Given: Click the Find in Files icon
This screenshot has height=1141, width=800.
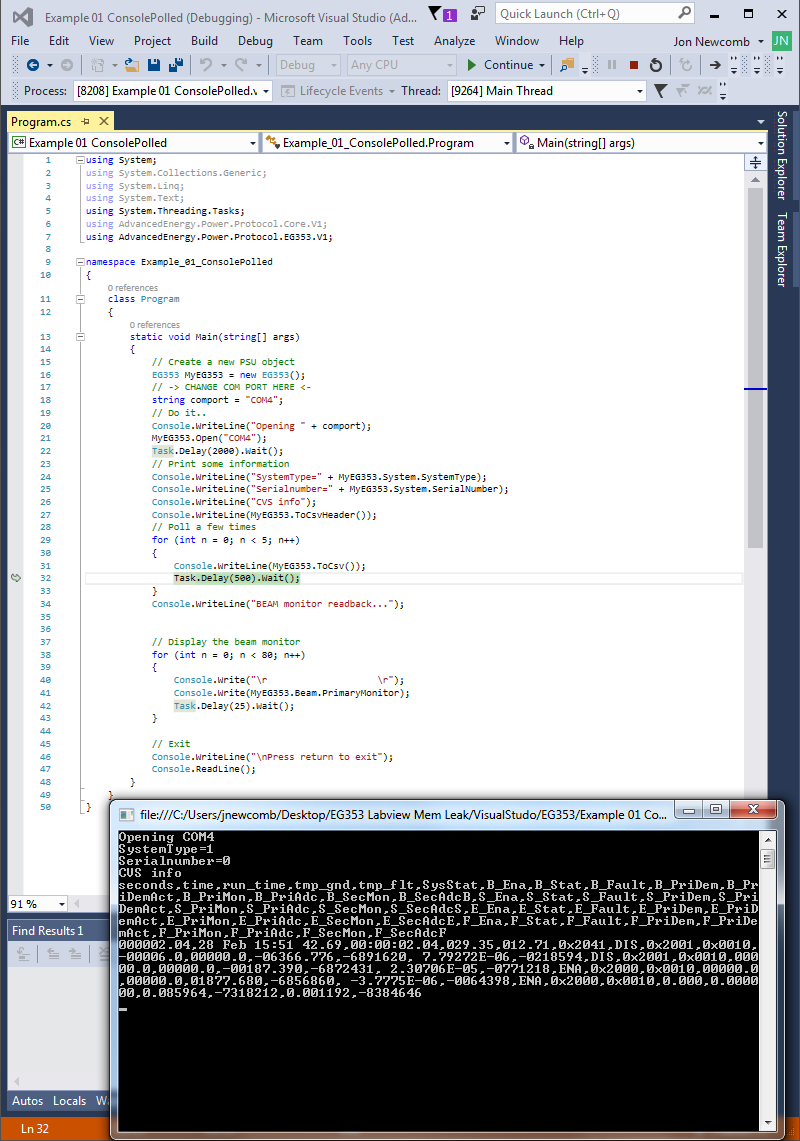Looking at the screenshot, I should tap(566, 65).
